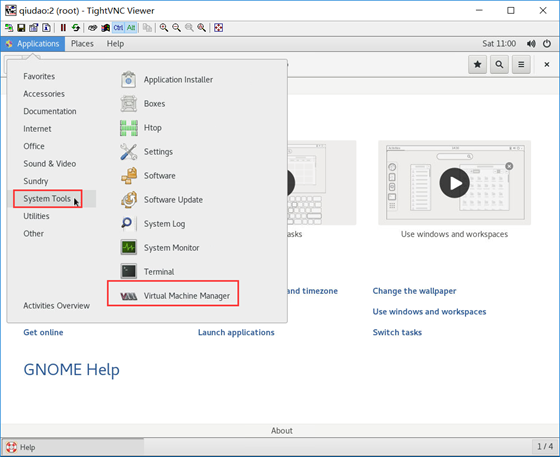
Task: Select the Sundry category
Action: coord(36,181)
